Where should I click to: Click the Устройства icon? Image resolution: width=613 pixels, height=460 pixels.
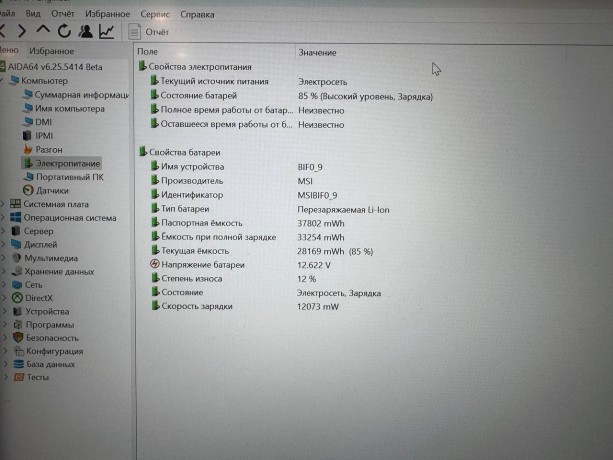17,311
